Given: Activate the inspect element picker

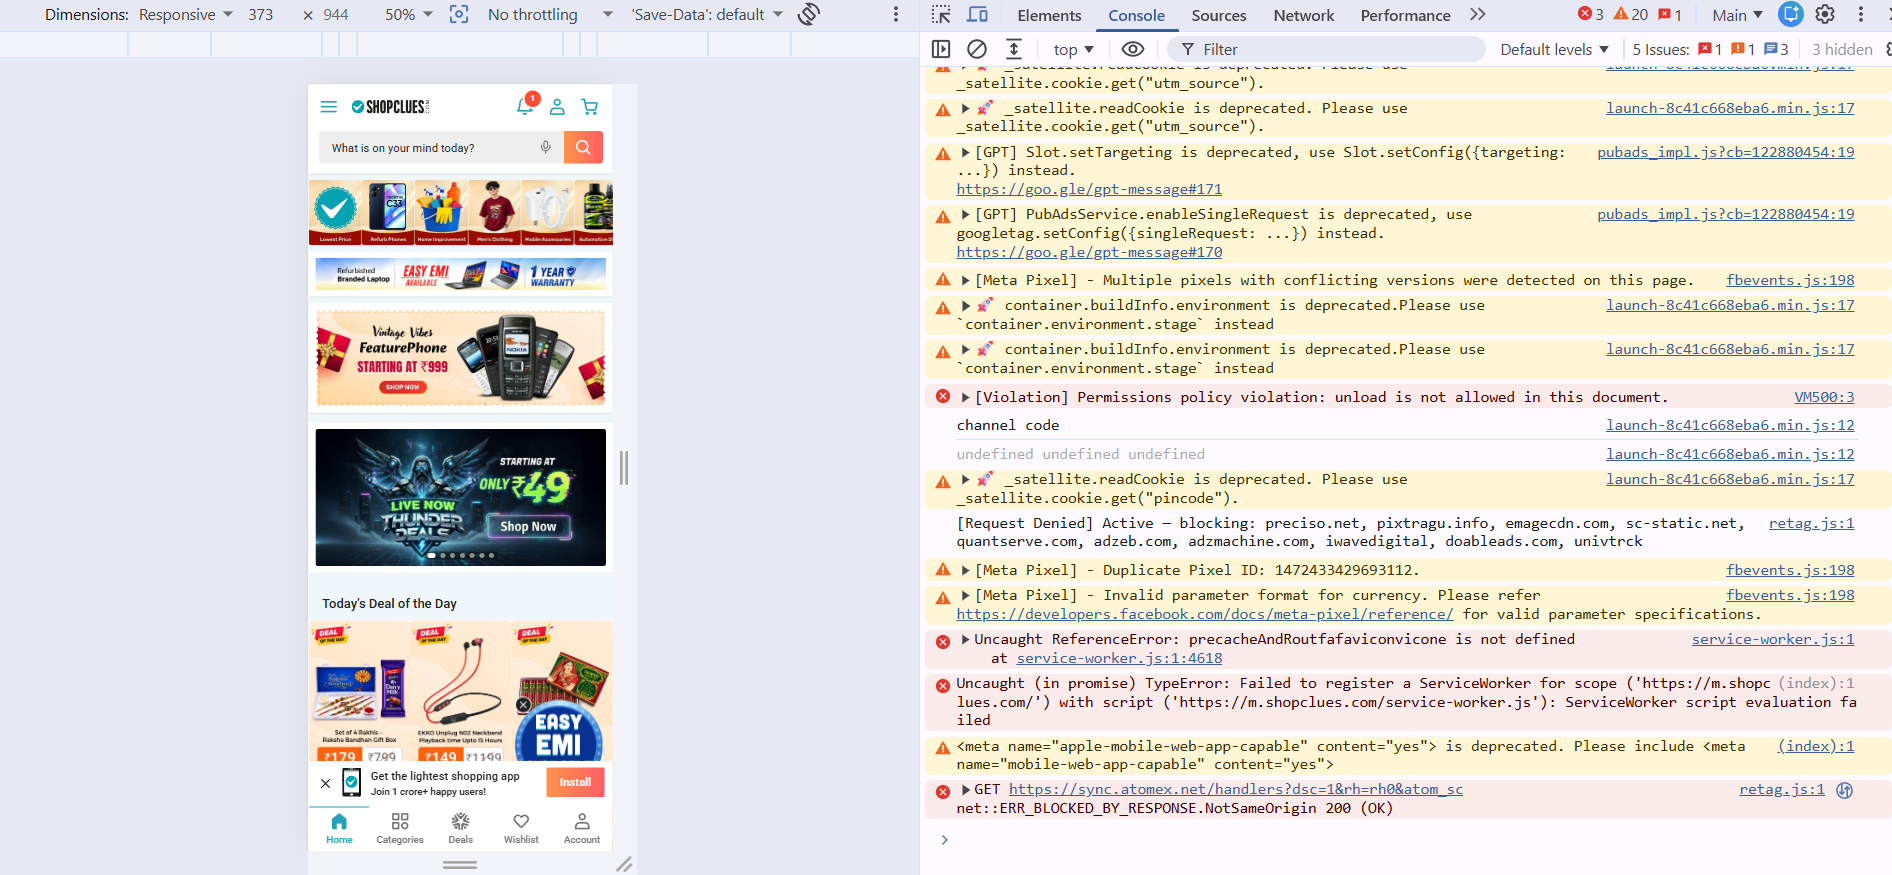Looking at the screenshot, I should 941,15.
